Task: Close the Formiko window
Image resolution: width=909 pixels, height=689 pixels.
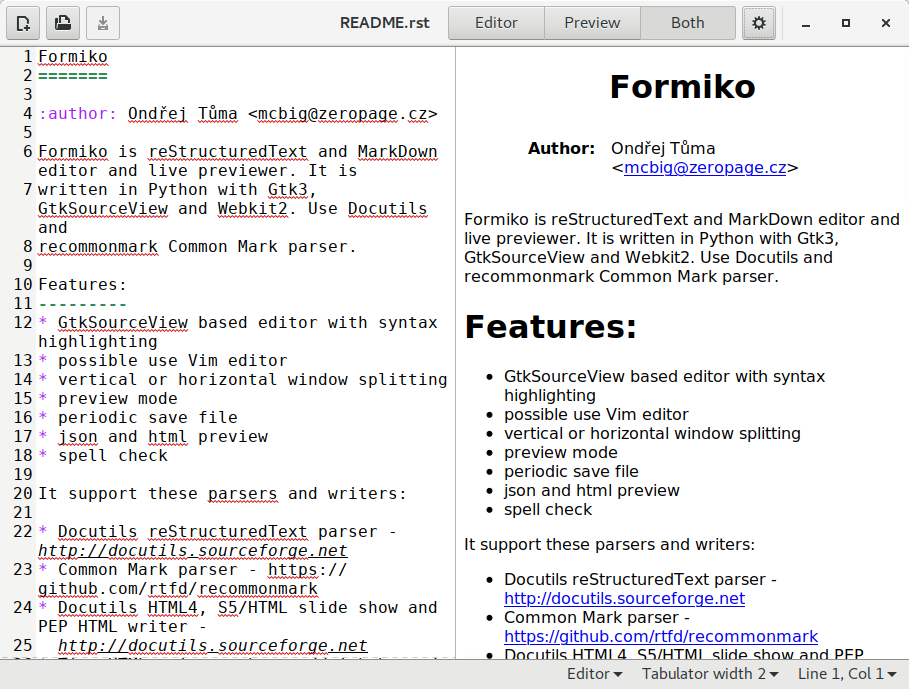Action: (x=886, y=23)
